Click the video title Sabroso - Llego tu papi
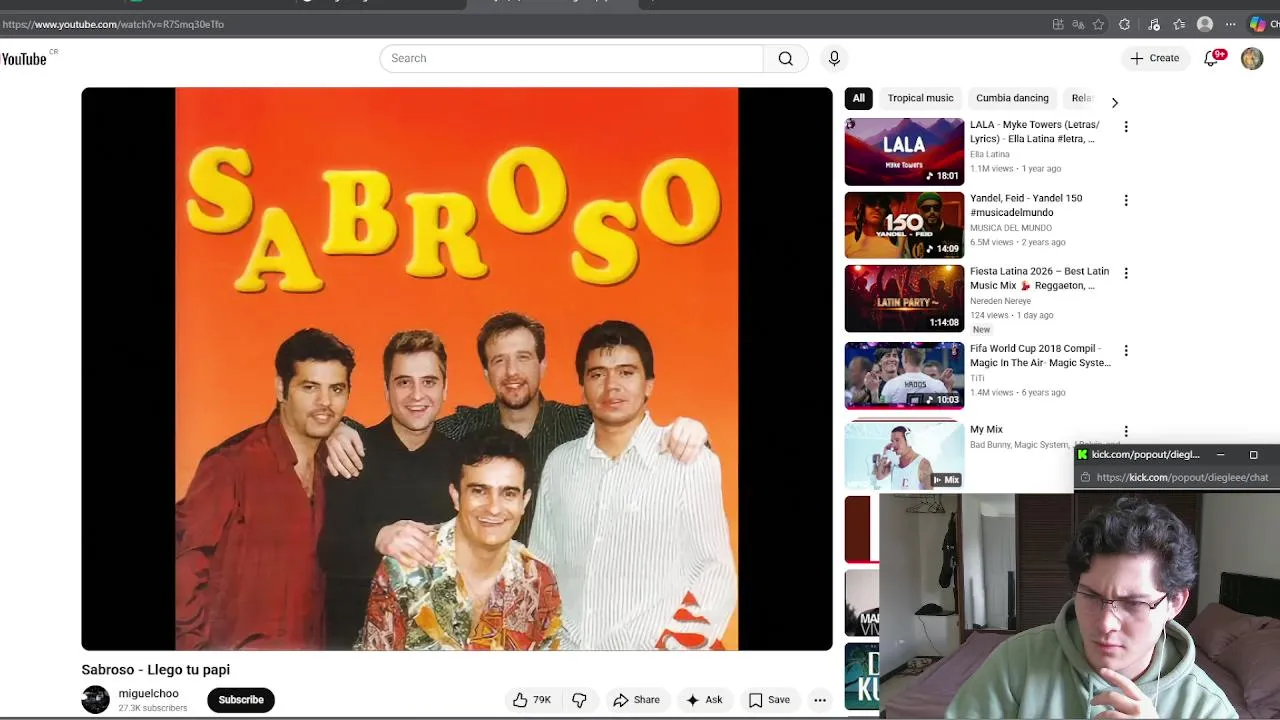Image resolution: width=1280 pixels, height=720 pixels. click(x=156, y=670)
